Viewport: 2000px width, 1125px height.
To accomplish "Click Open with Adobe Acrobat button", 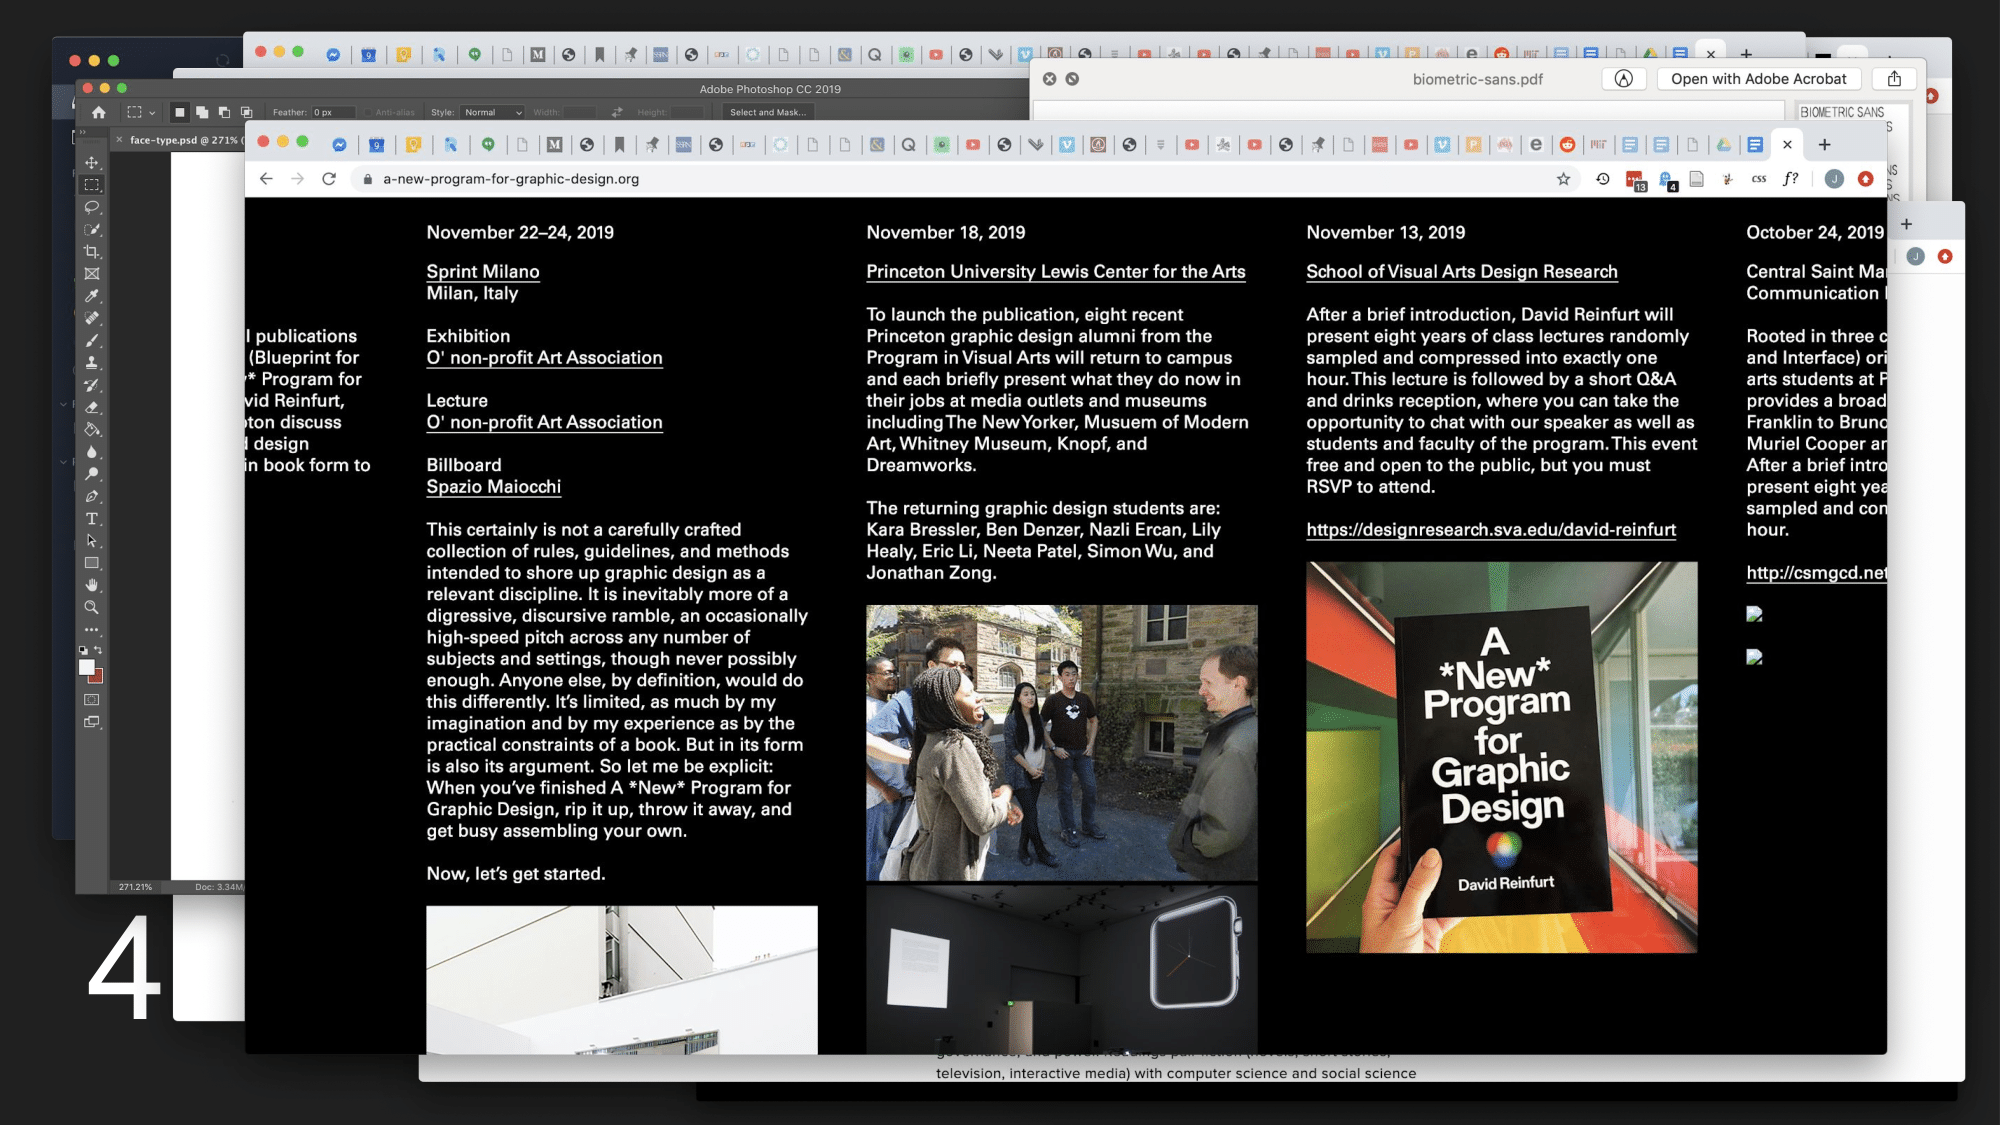I will click(1758, 79).
